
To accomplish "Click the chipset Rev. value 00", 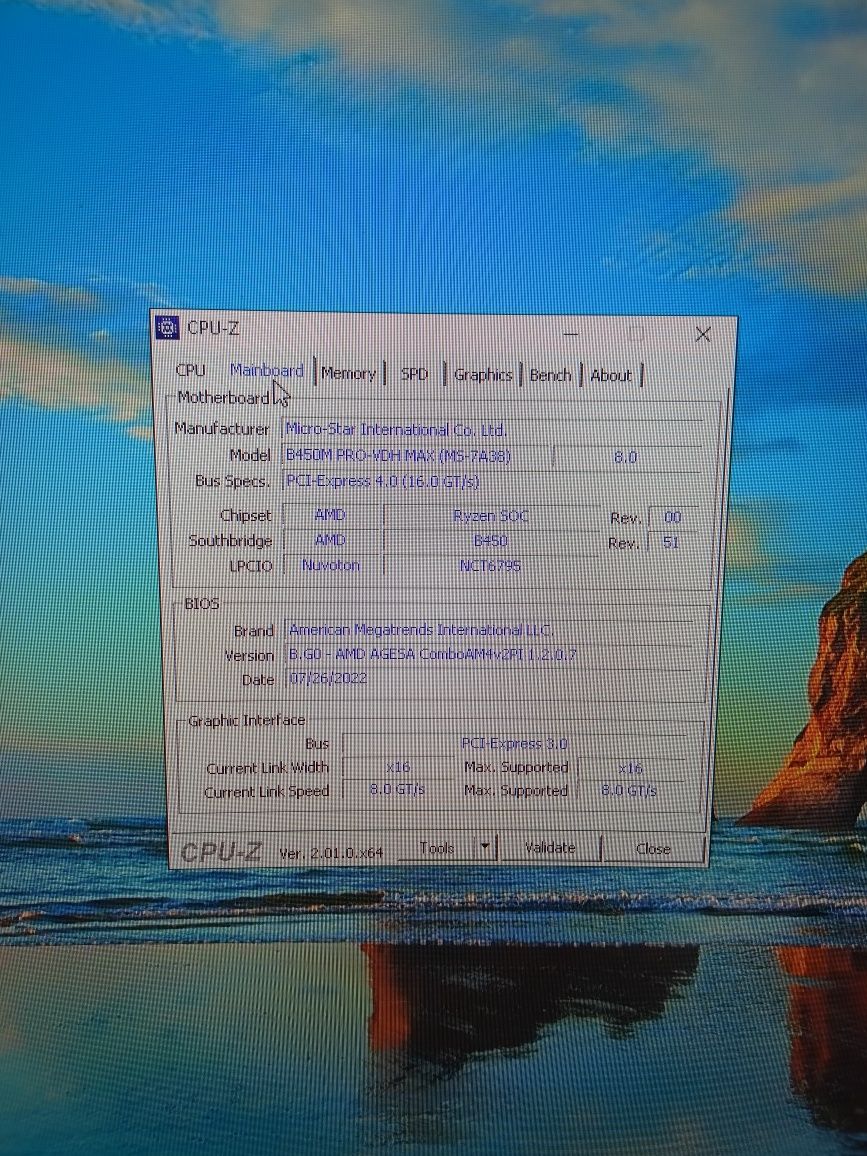I will pos(672,518).
